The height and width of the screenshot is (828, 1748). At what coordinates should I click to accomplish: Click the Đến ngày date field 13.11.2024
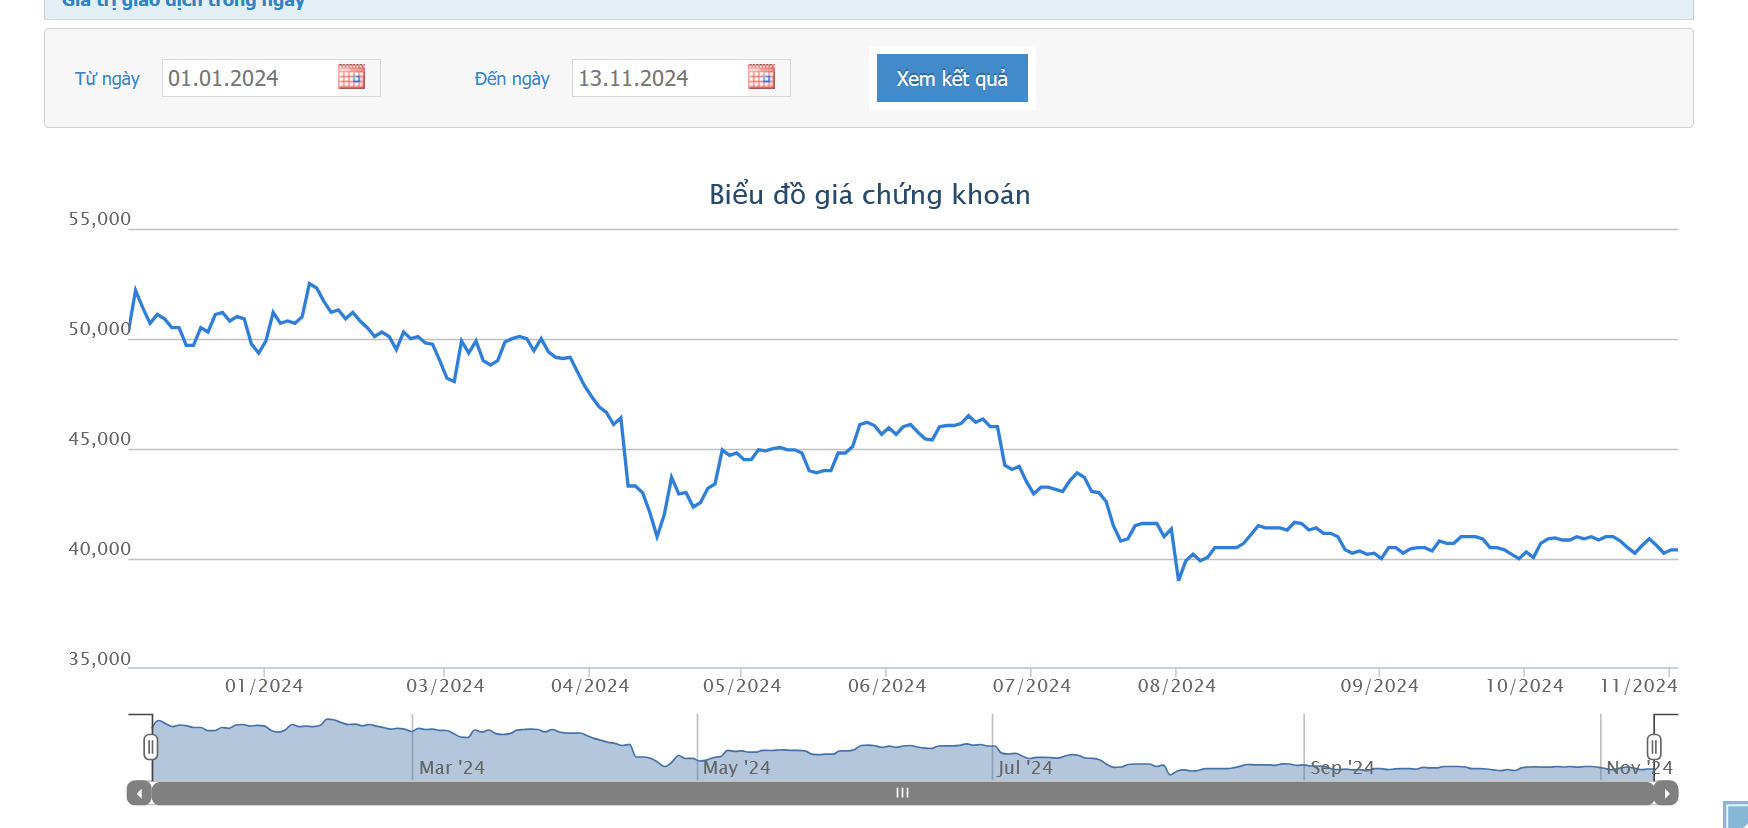[x=681, y=78]
